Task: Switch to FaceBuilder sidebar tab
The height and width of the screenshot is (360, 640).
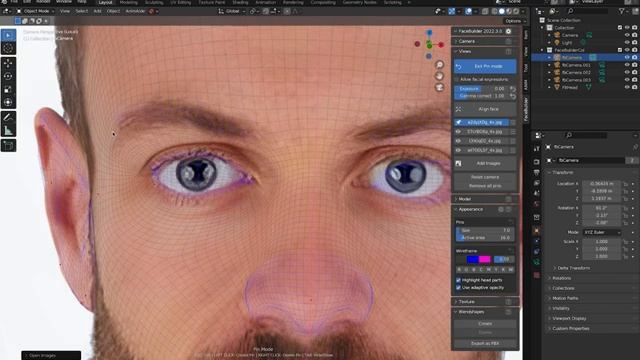Action: tap(526, 109)
